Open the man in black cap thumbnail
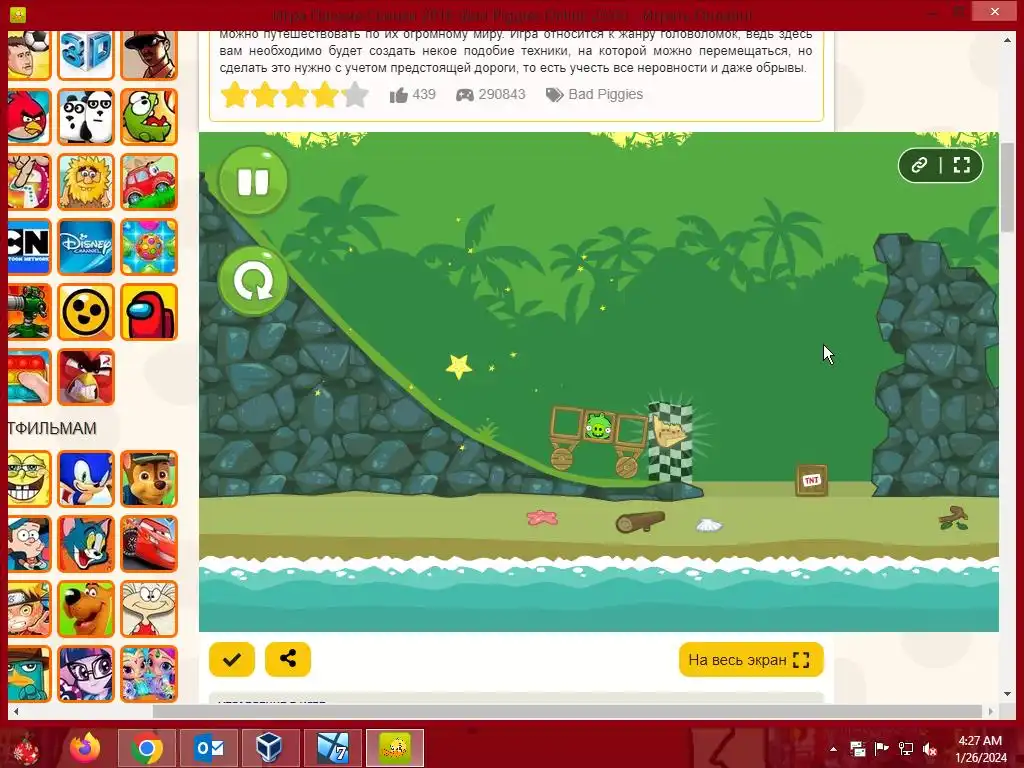Screen dimensions: 1024x768 149,54
